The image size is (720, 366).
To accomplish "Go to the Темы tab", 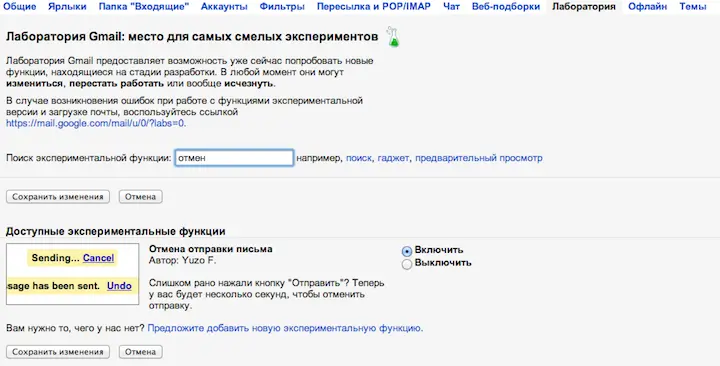I will [693, 6].
